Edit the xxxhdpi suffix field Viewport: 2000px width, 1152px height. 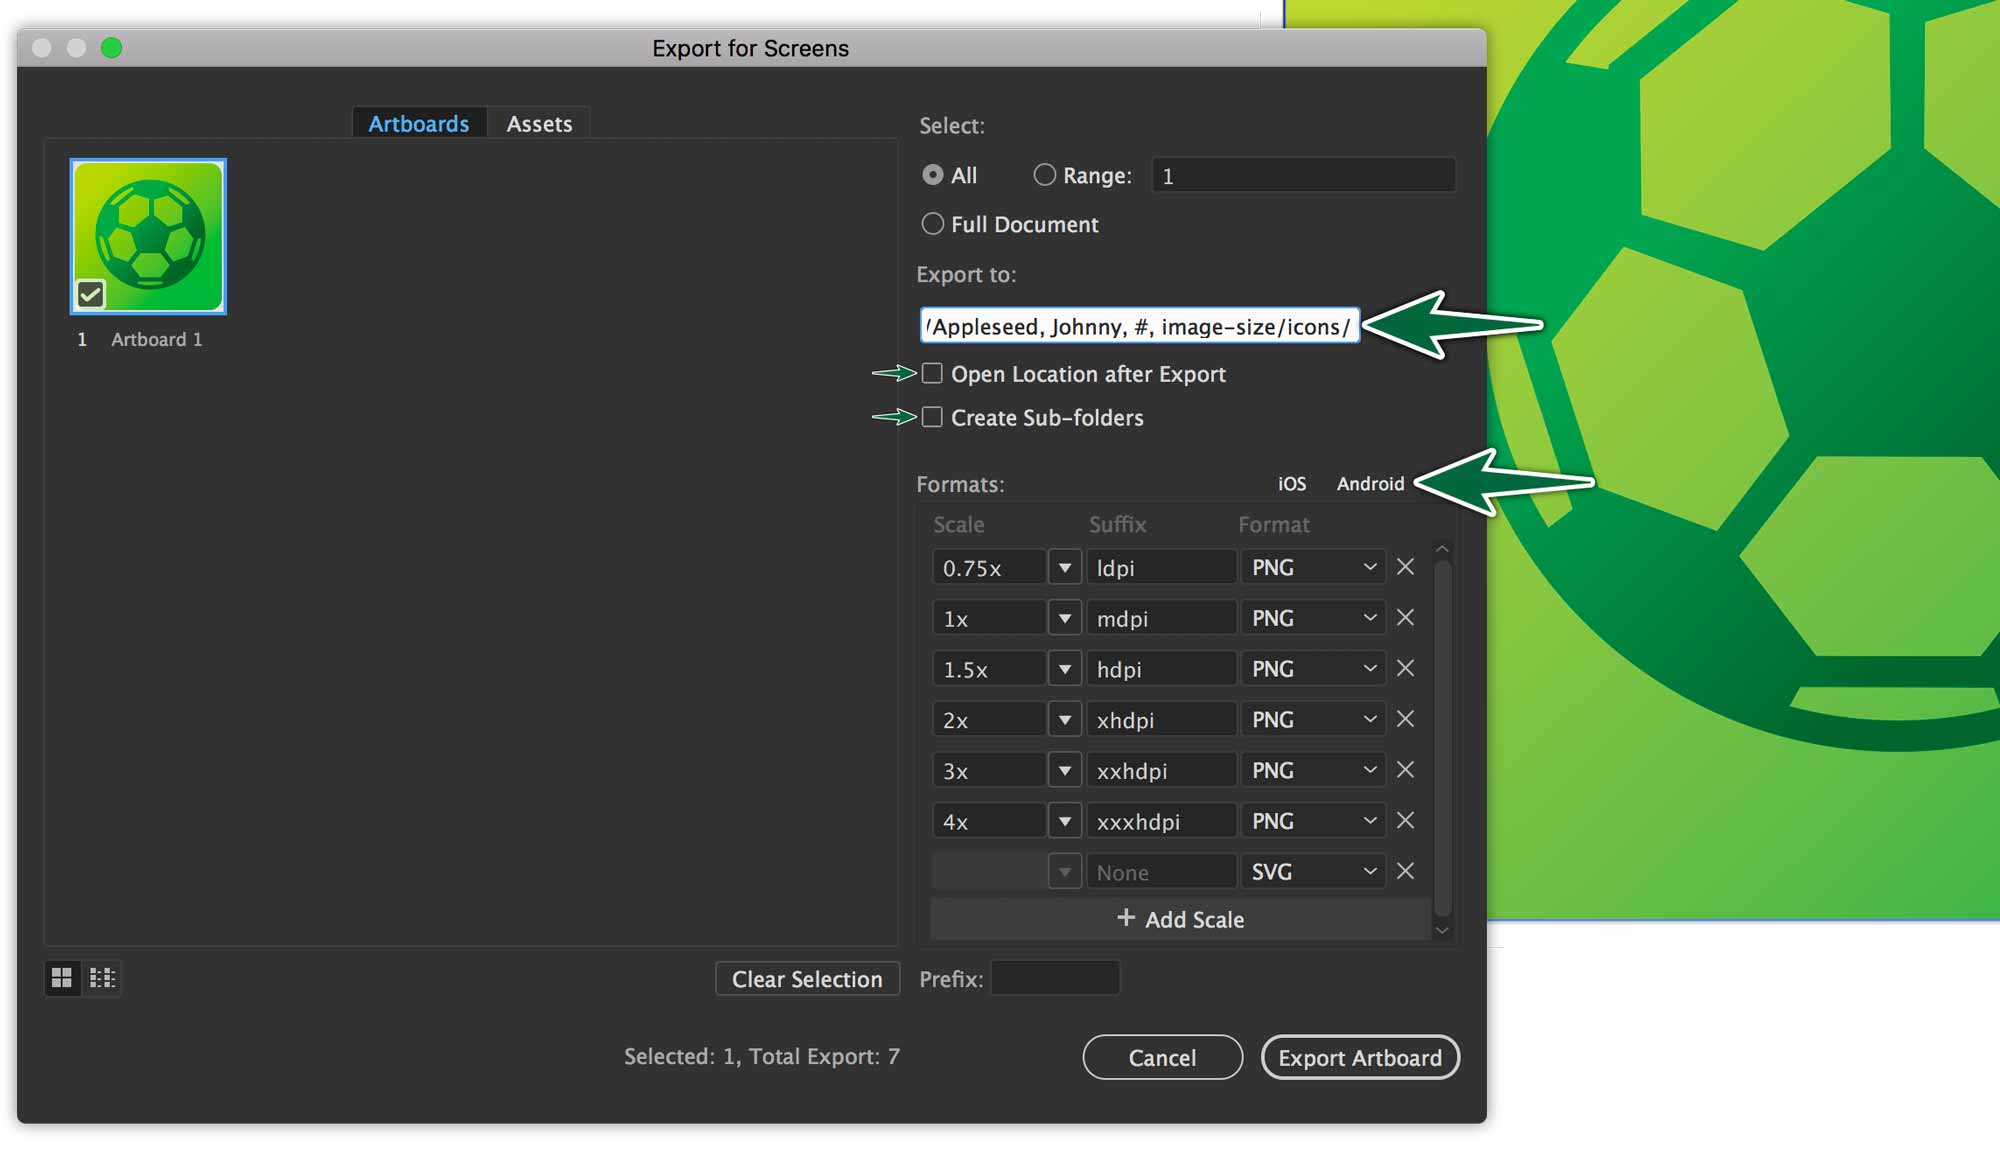point(1161,822)
